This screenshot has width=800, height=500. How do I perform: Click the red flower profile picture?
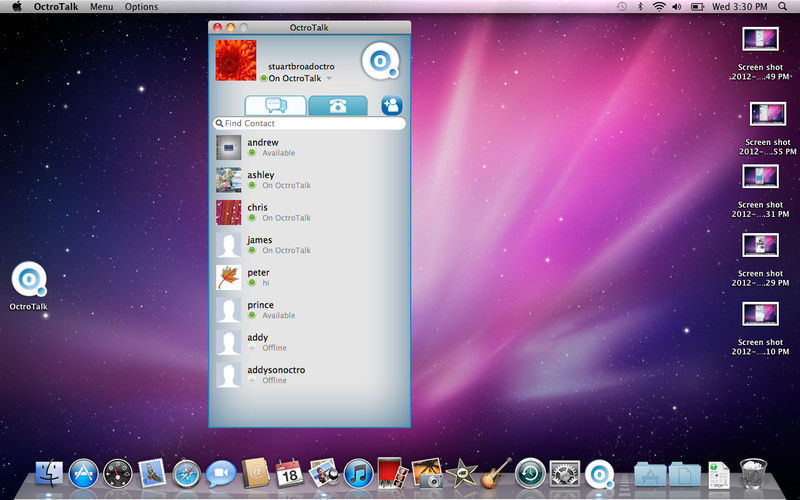[236, 60]
